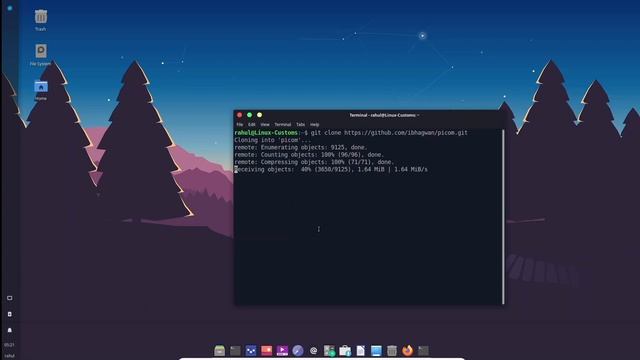The height and width of the screenshot is (360, 640).
Task: Open the software store bag icon in dock
Action: point(345,350)
